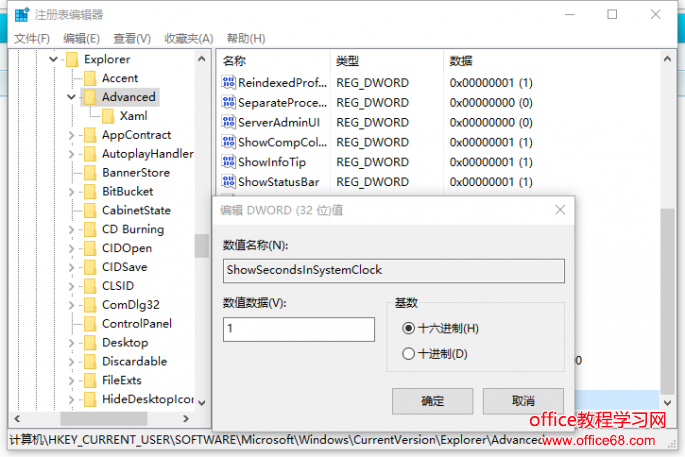The image size is (685, 457).
Task: Click the Registry Editor app icon in title bar
Action: pyautogui.click(x=21, y=14)
